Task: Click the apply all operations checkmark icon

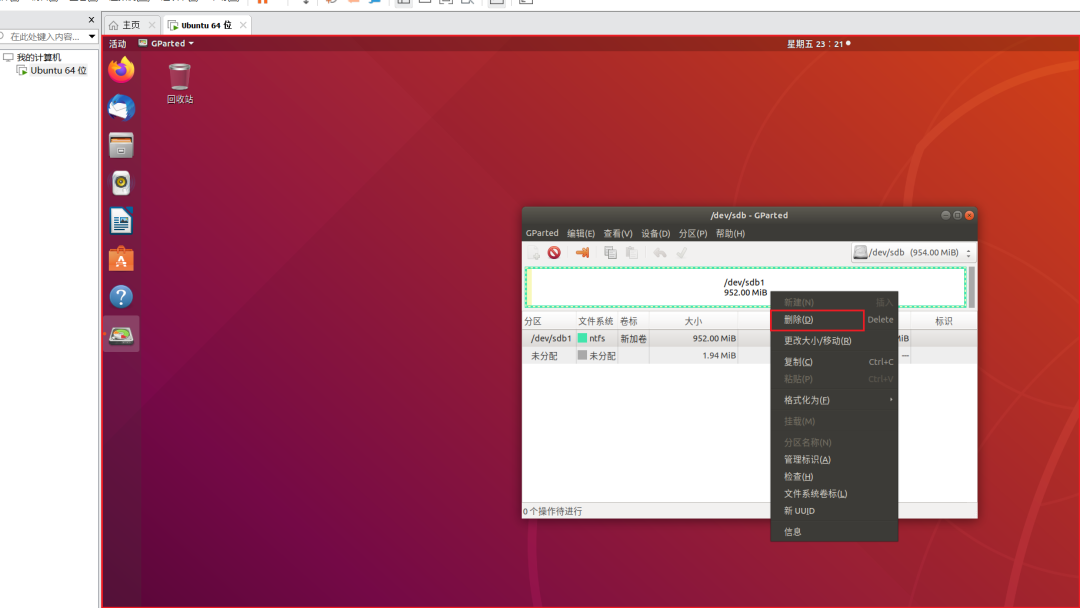Action: [x=681, y=253]
